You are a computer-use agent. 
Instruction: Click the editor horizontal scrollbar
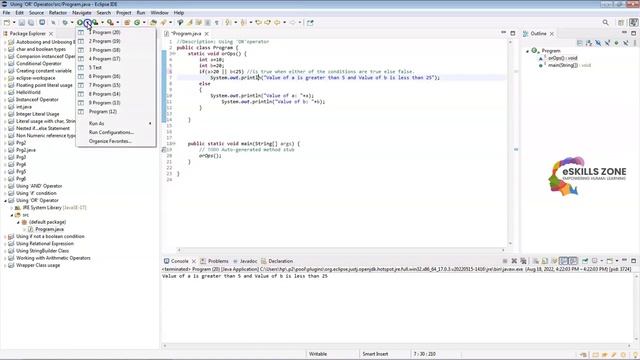point(341,250)
